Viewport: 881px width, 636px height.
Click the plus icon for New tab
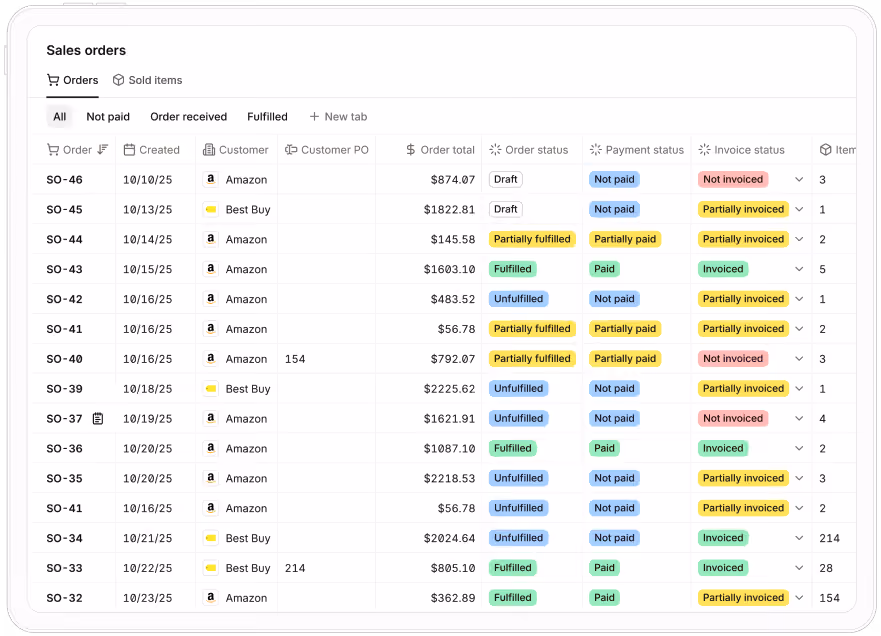314,116
